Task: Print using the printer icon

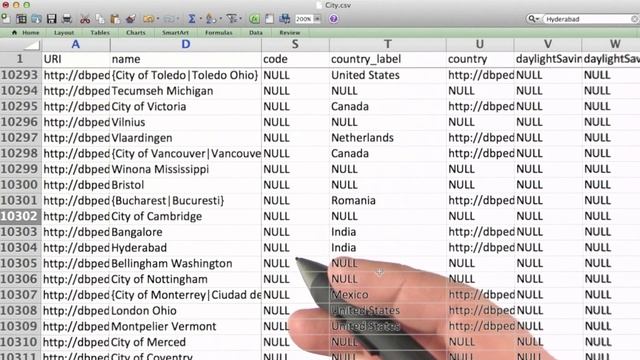Action: click(67, 19)
